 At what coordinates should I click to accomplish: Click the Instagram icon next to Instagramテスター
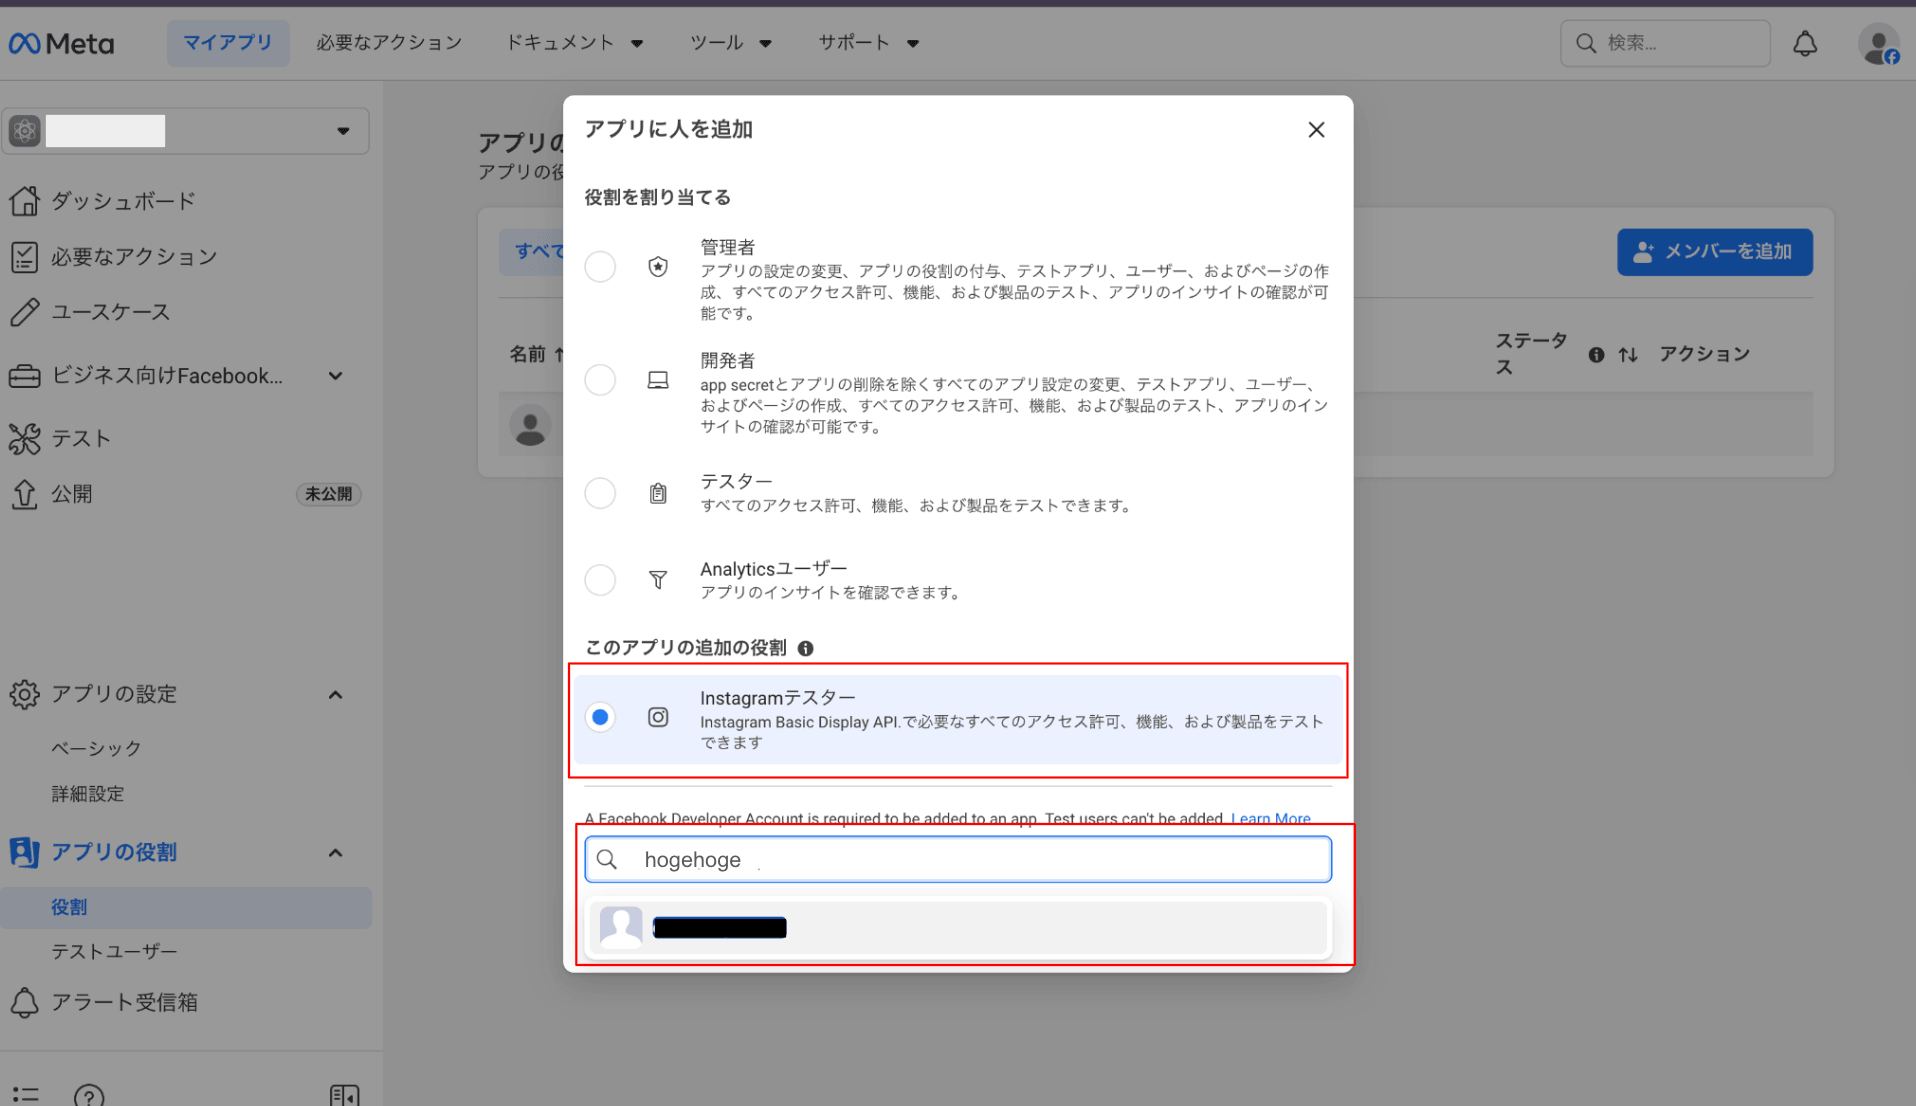[658, 717]
